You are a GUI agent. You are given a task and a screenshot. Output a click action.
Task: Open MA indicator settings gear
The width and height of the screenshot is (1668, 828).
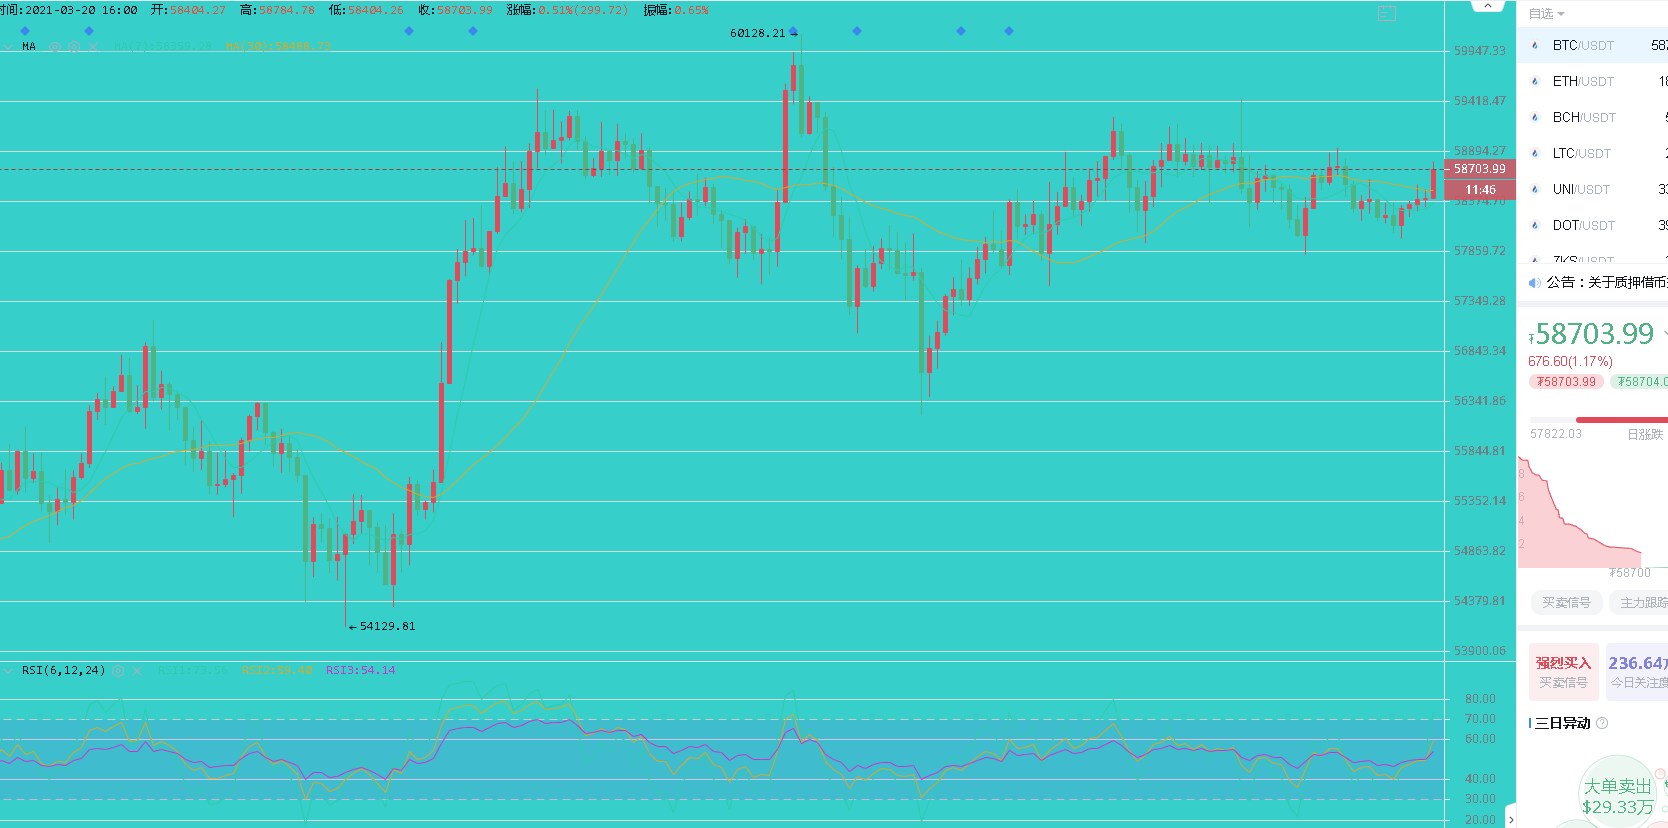pyautogui.click(x=74, y=47)
